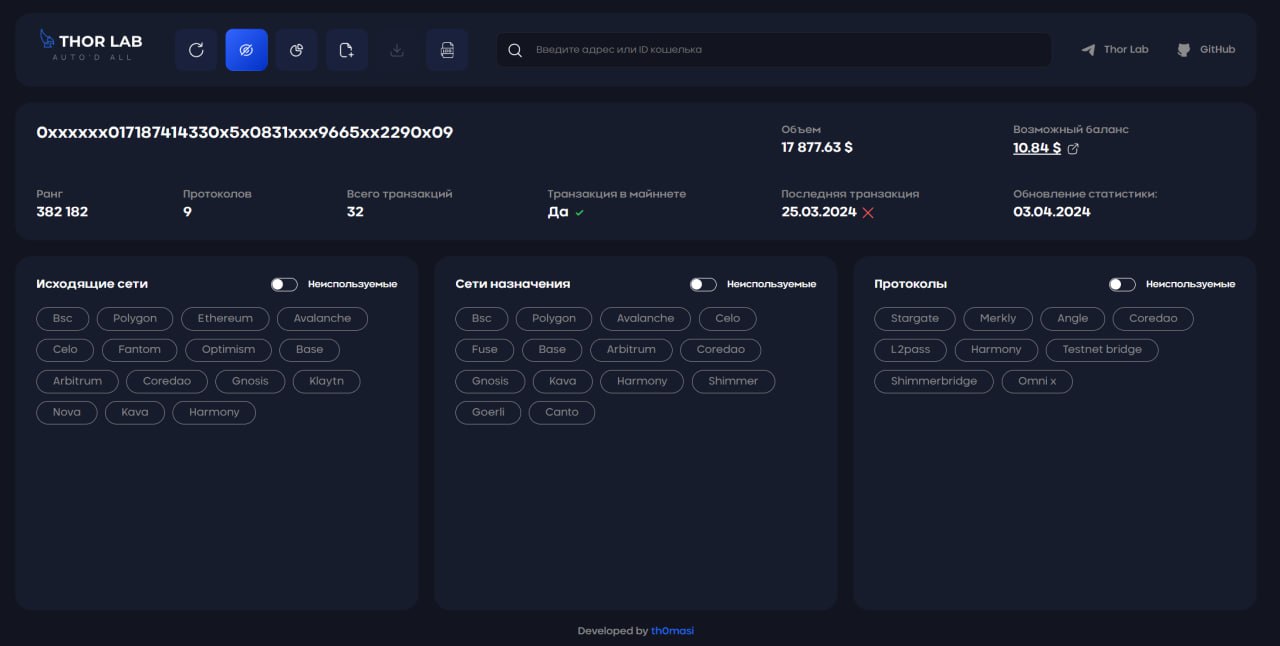
Task: Click the volume value 17 877.63 $
Action: (817, 148)
